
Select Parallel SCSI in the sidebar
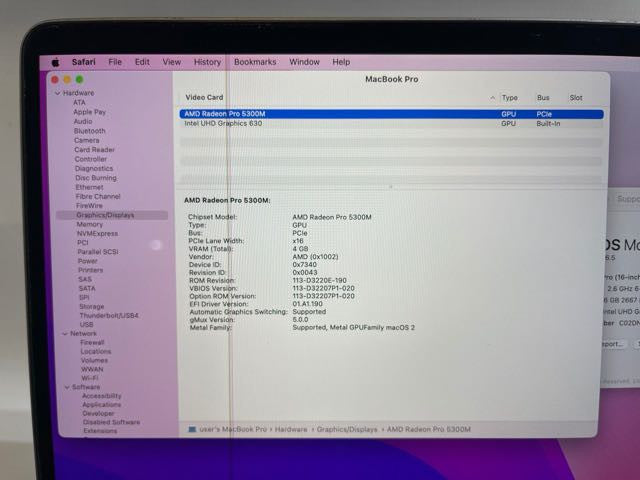pyautogui.click(x=98, y=252)
